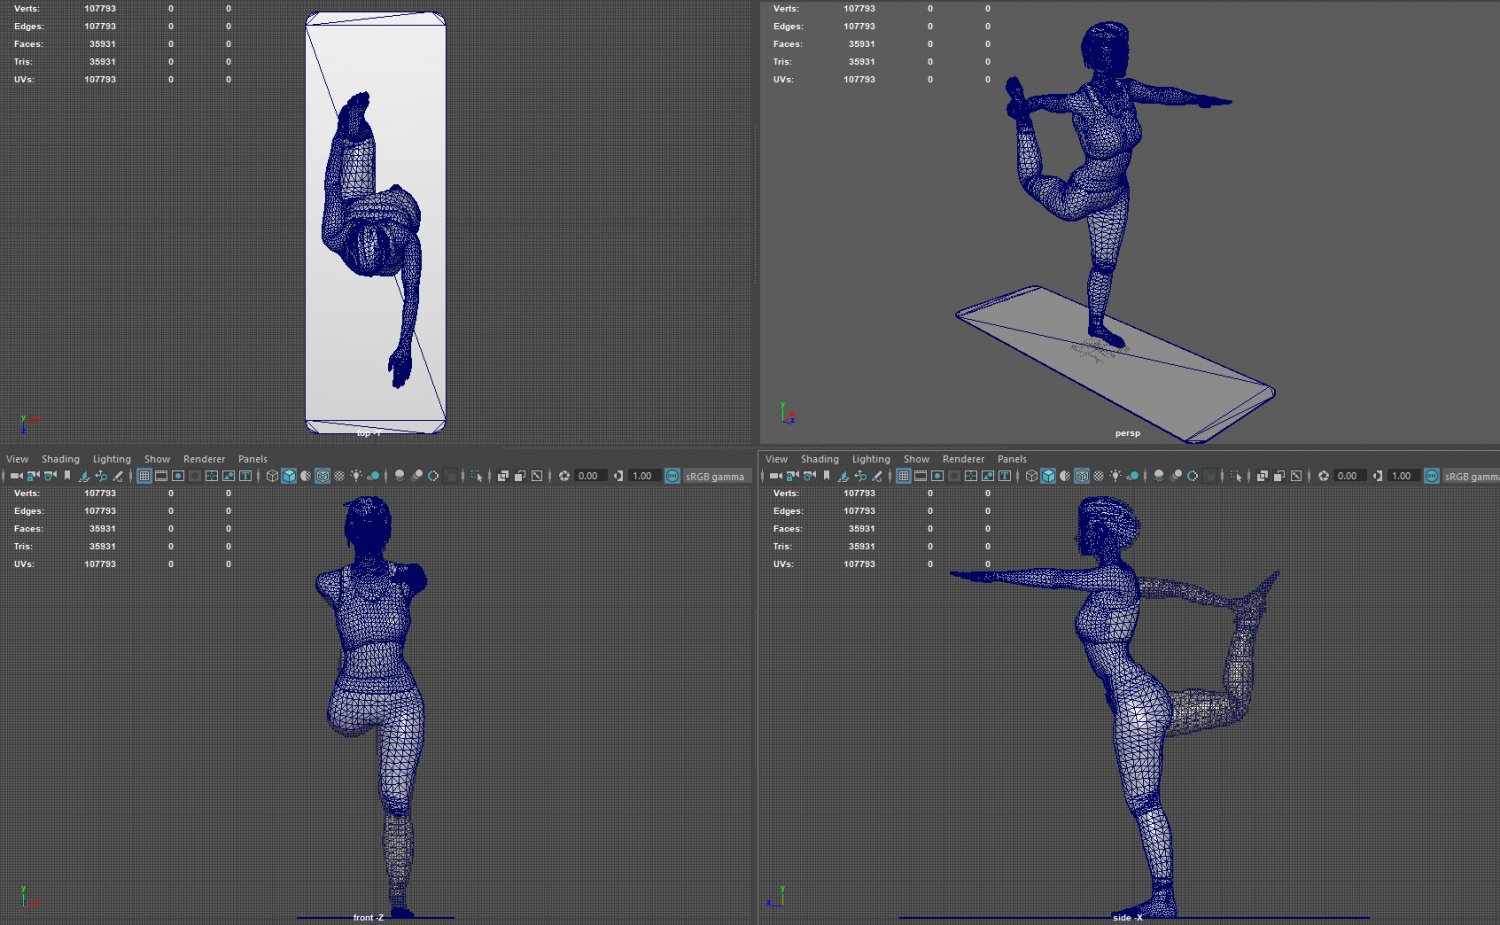1500x925 pixels.
Task: Click Grease Pencil icon in side view panel
Action: (x=877, y=476)
